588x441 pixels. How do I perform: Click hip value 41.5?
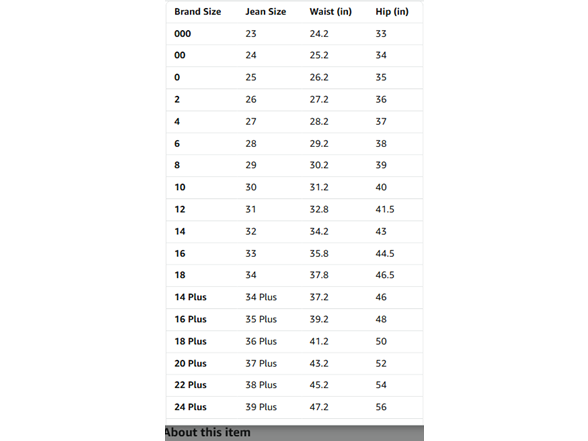tap(385, 209)
